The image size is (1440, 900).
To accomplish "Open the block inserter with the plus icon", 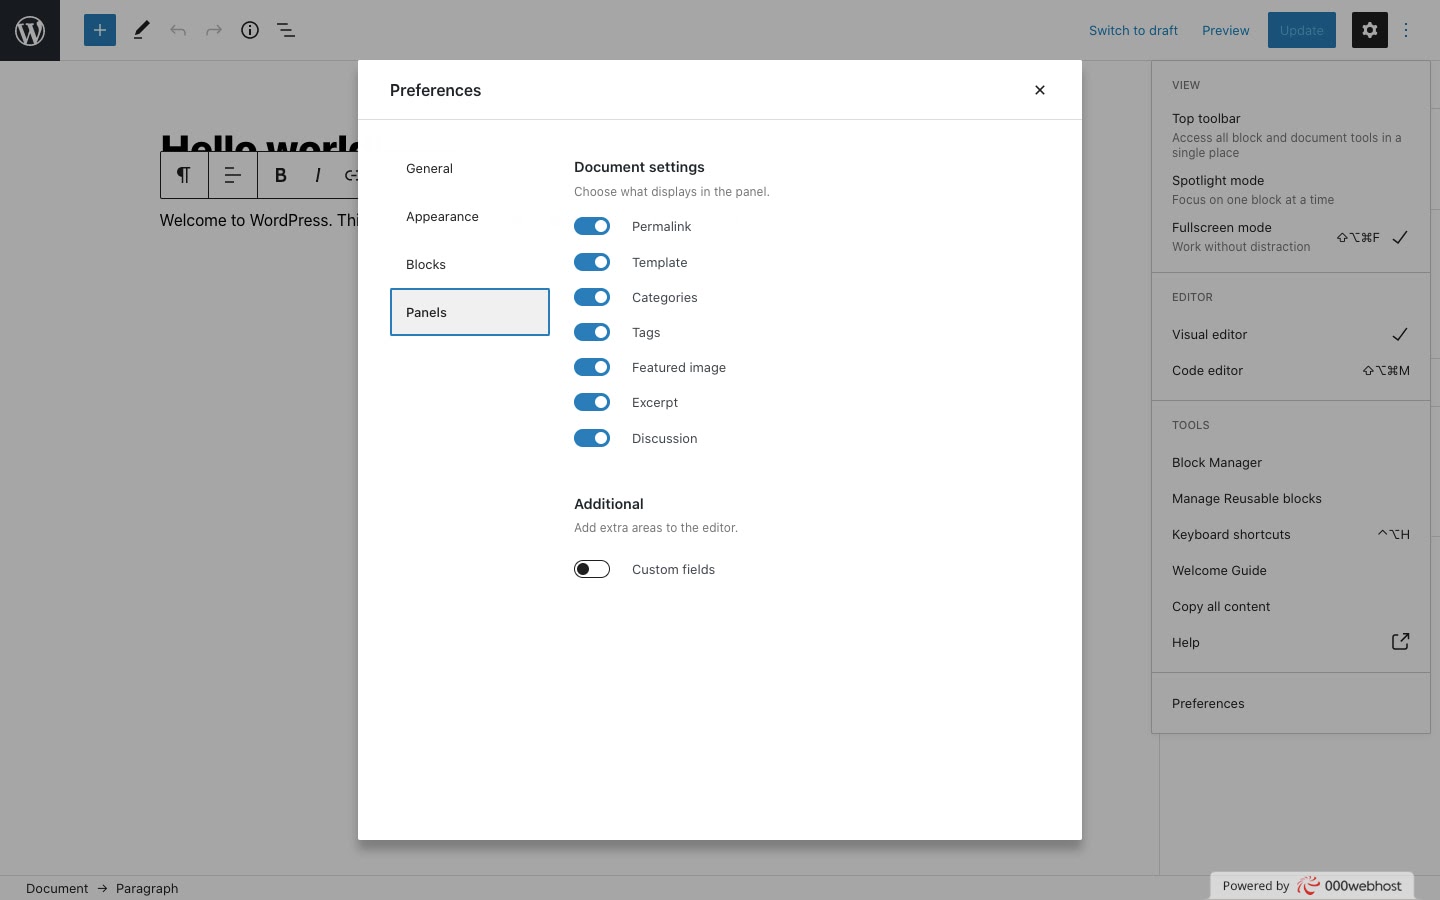I will click(100, 30).
